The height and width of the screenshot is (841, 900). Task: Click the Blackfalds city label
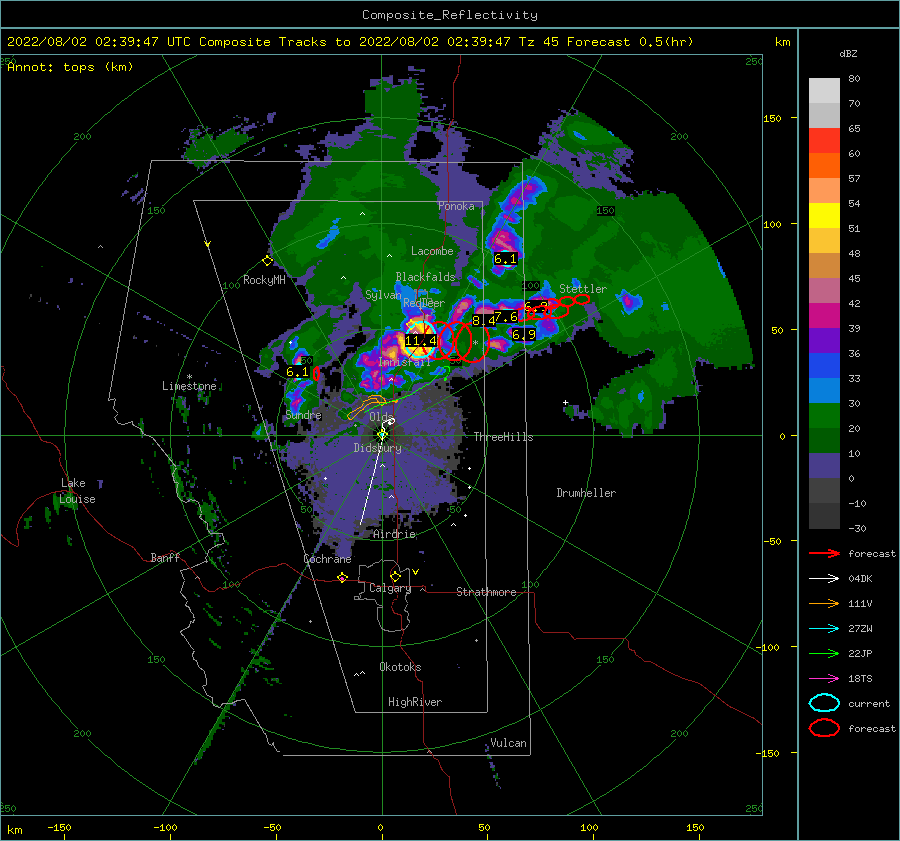(x=425, y=277)
